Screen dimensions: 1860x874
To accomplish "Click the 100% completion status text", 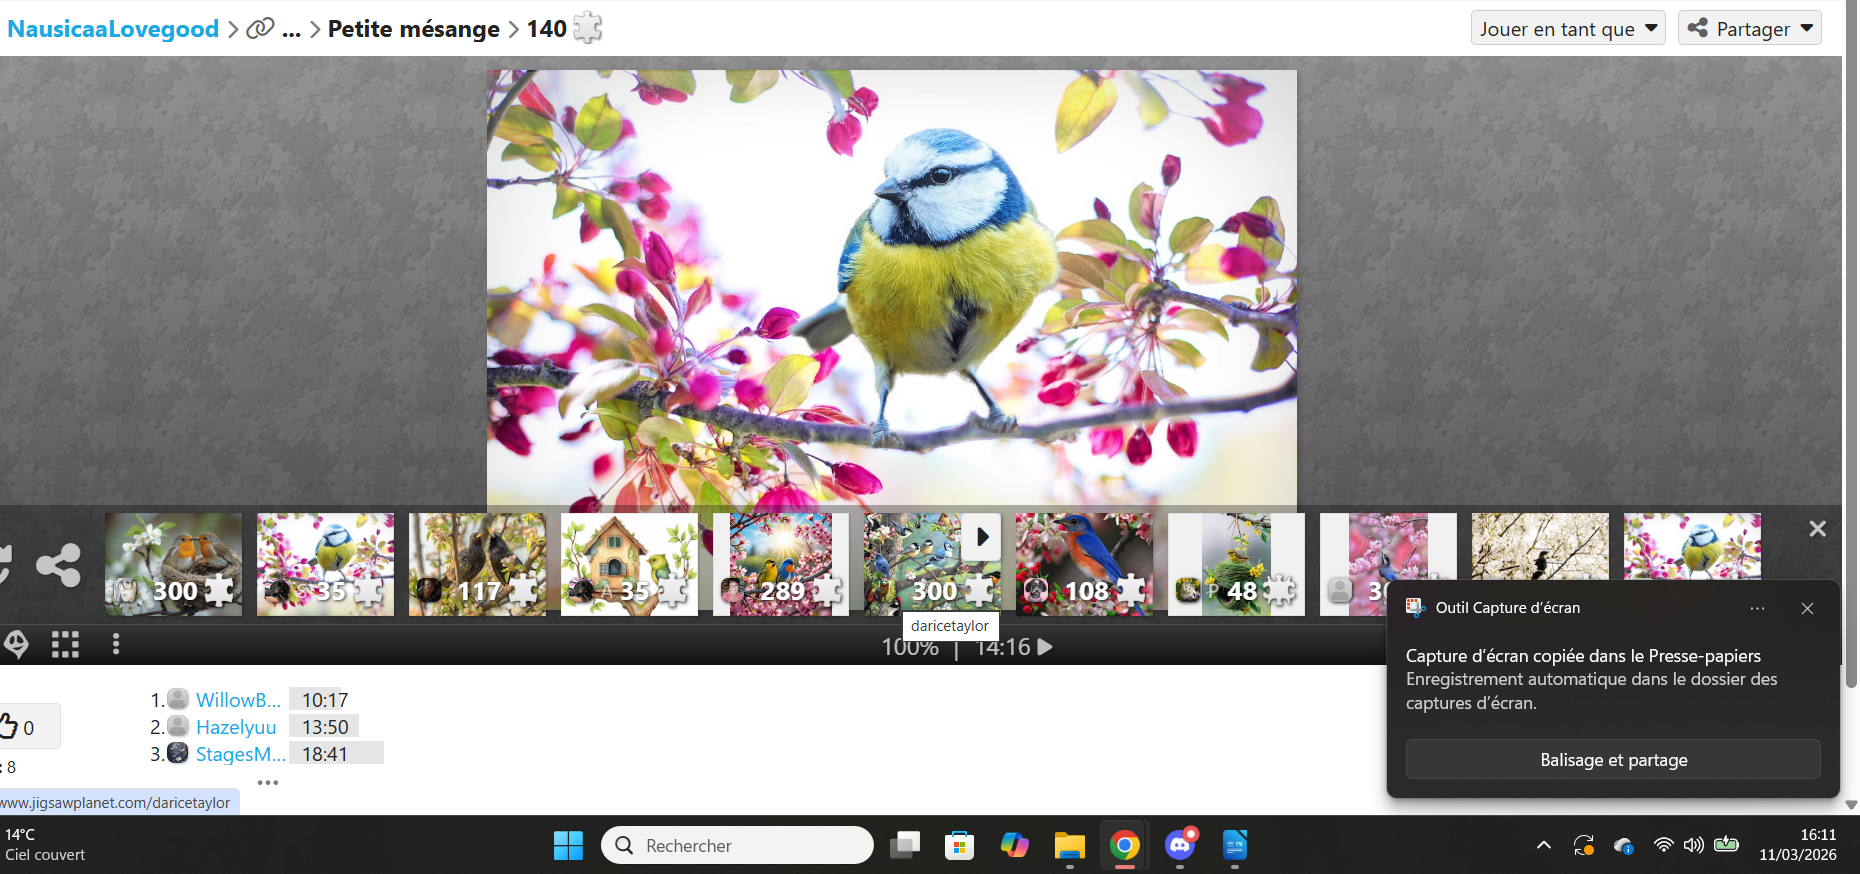I will pyautogui.click(x=910, y=649).
